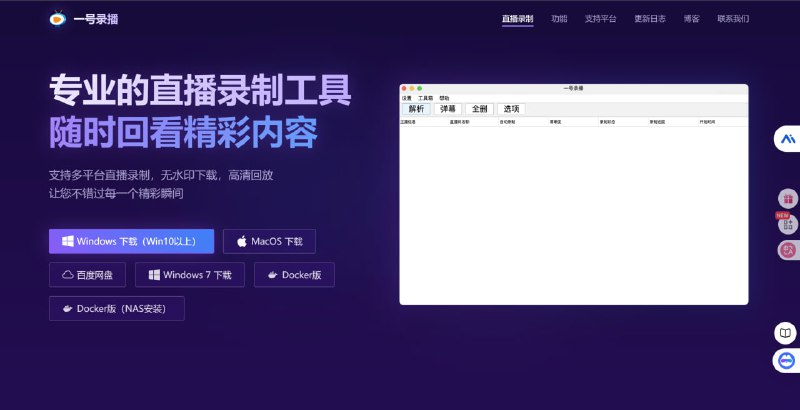Click the blue robot chat icon
Screen dimensions: 800x410
pyautogui.click(x=787, y=360)
